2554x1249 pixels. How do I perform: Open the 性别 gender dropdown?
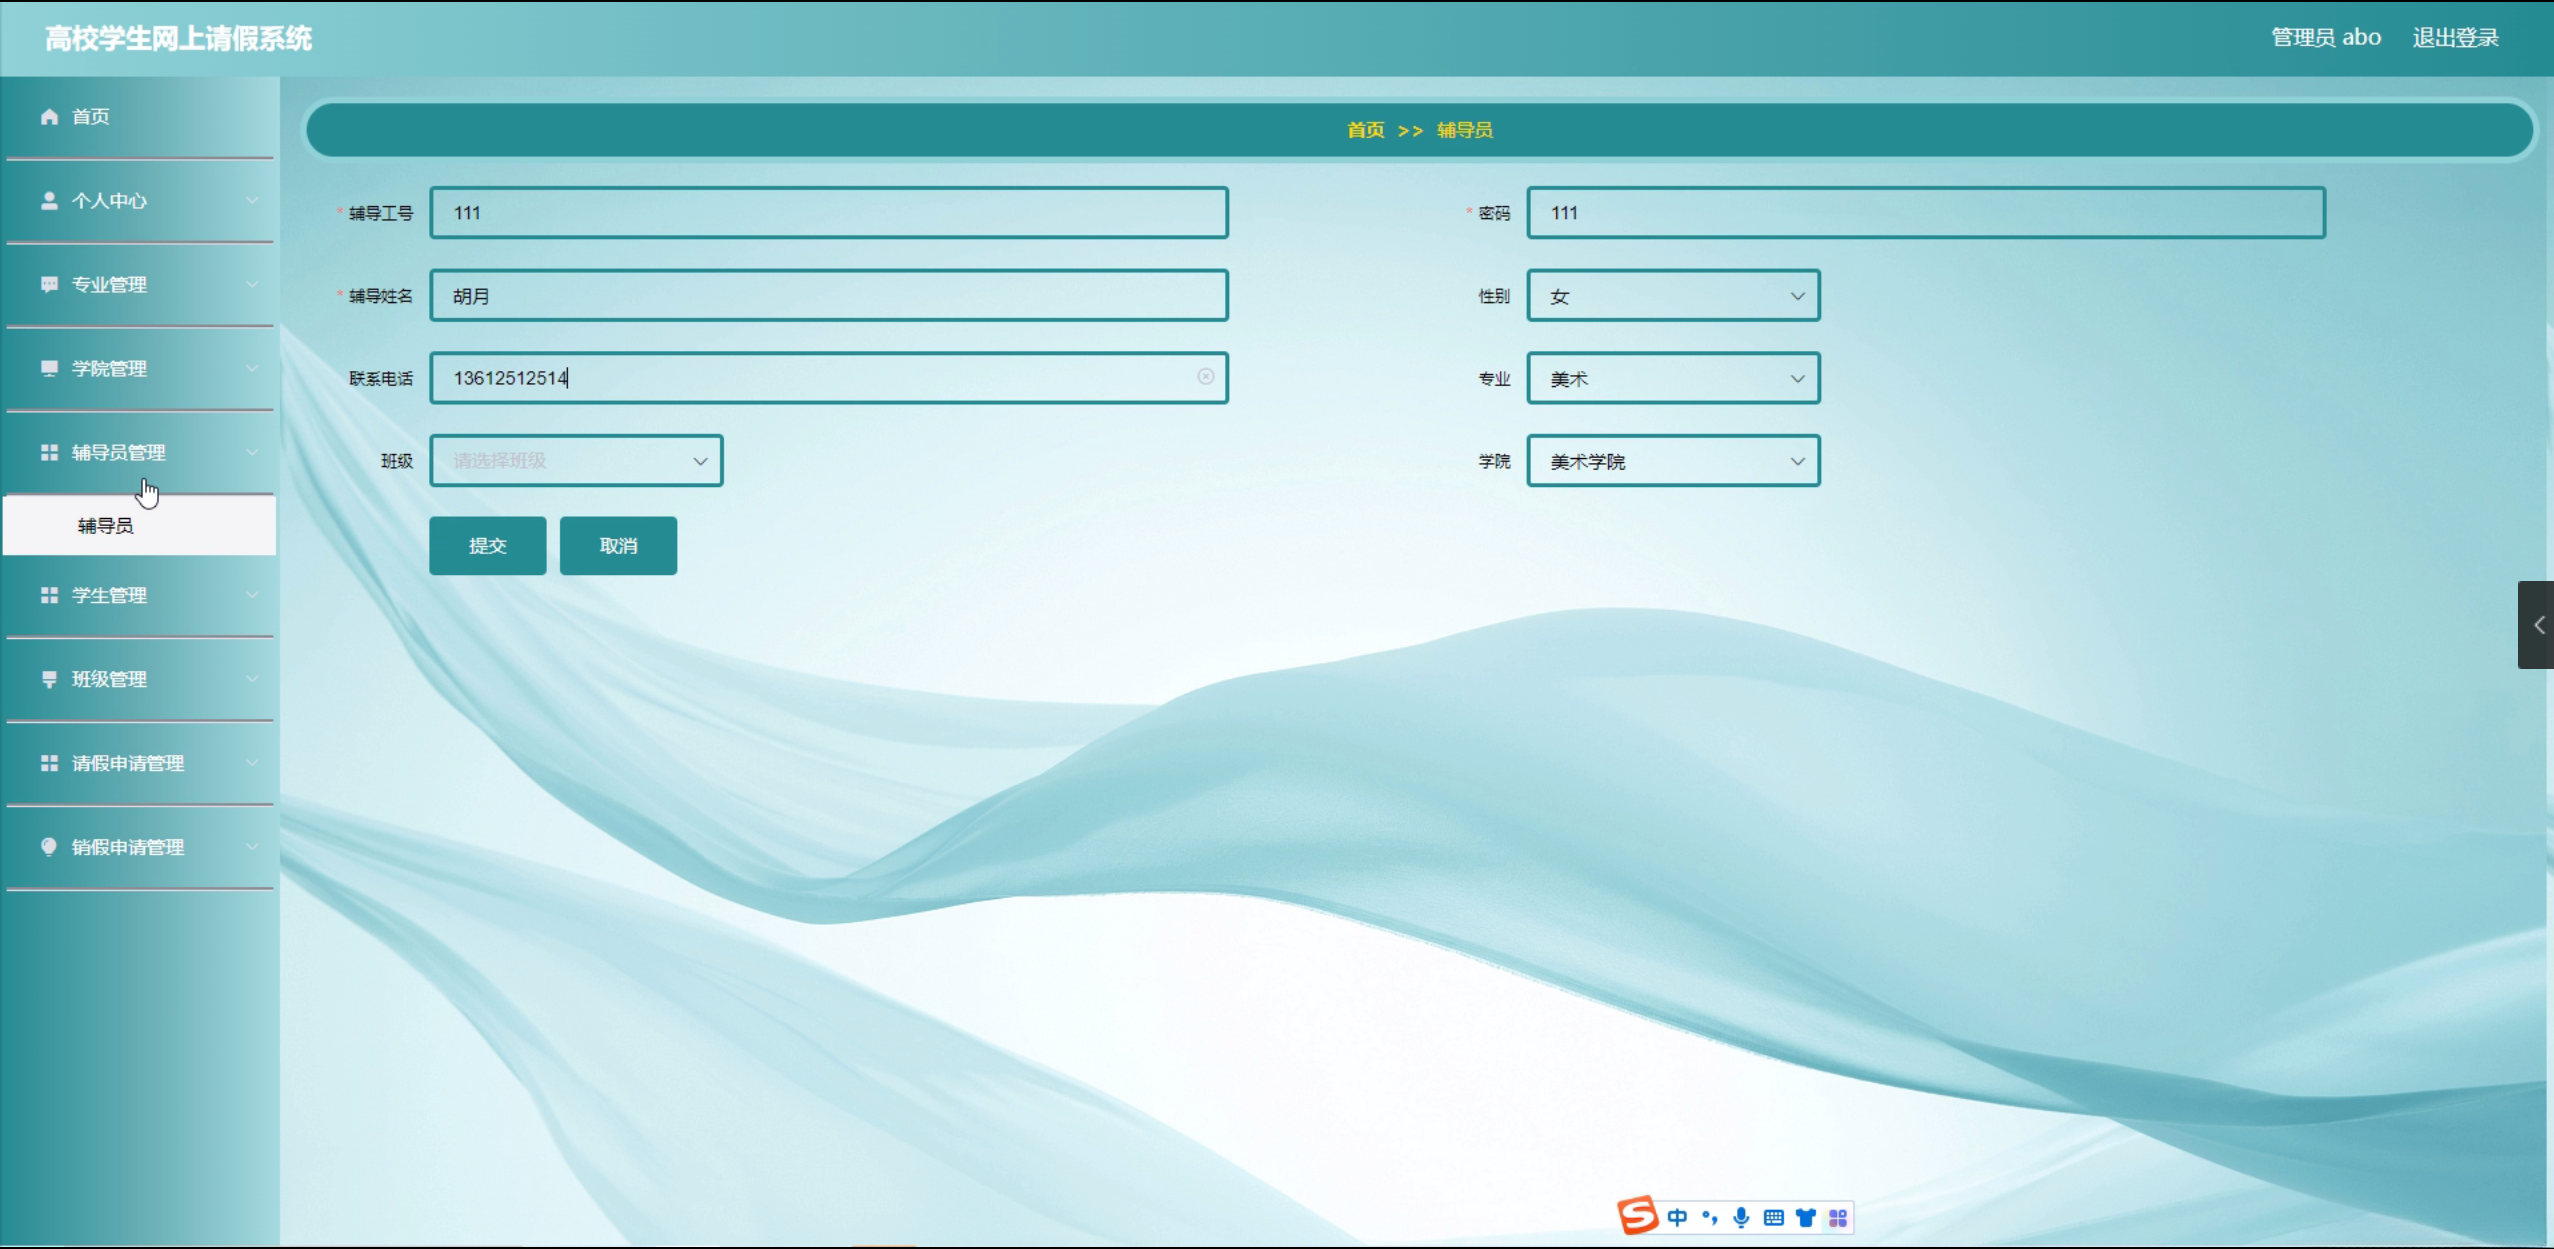[1673, 296]
